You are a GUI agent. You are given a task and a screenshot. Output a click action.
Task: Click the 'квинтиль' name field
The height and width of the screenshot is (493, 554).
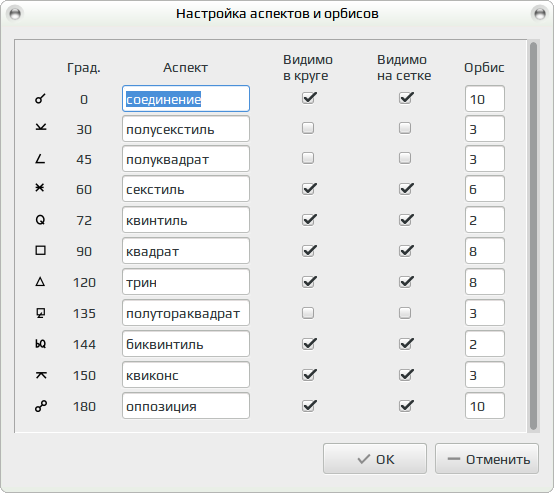tap(186, 220)
